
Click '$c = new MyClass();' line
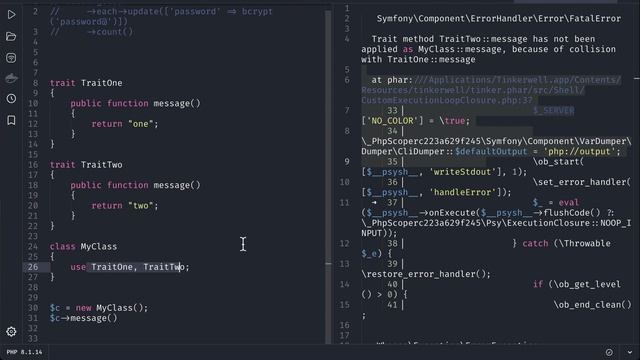[x=99, y=308]
